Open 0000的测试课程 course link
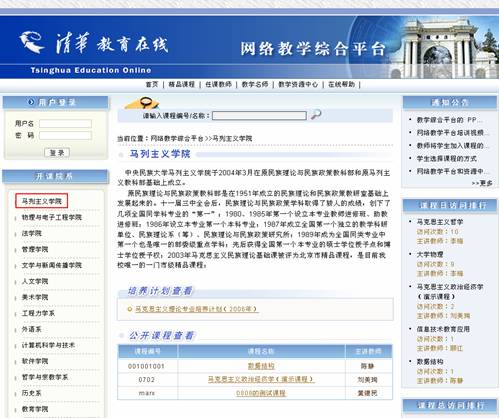499x418 pixels. [x=261, y=393]
